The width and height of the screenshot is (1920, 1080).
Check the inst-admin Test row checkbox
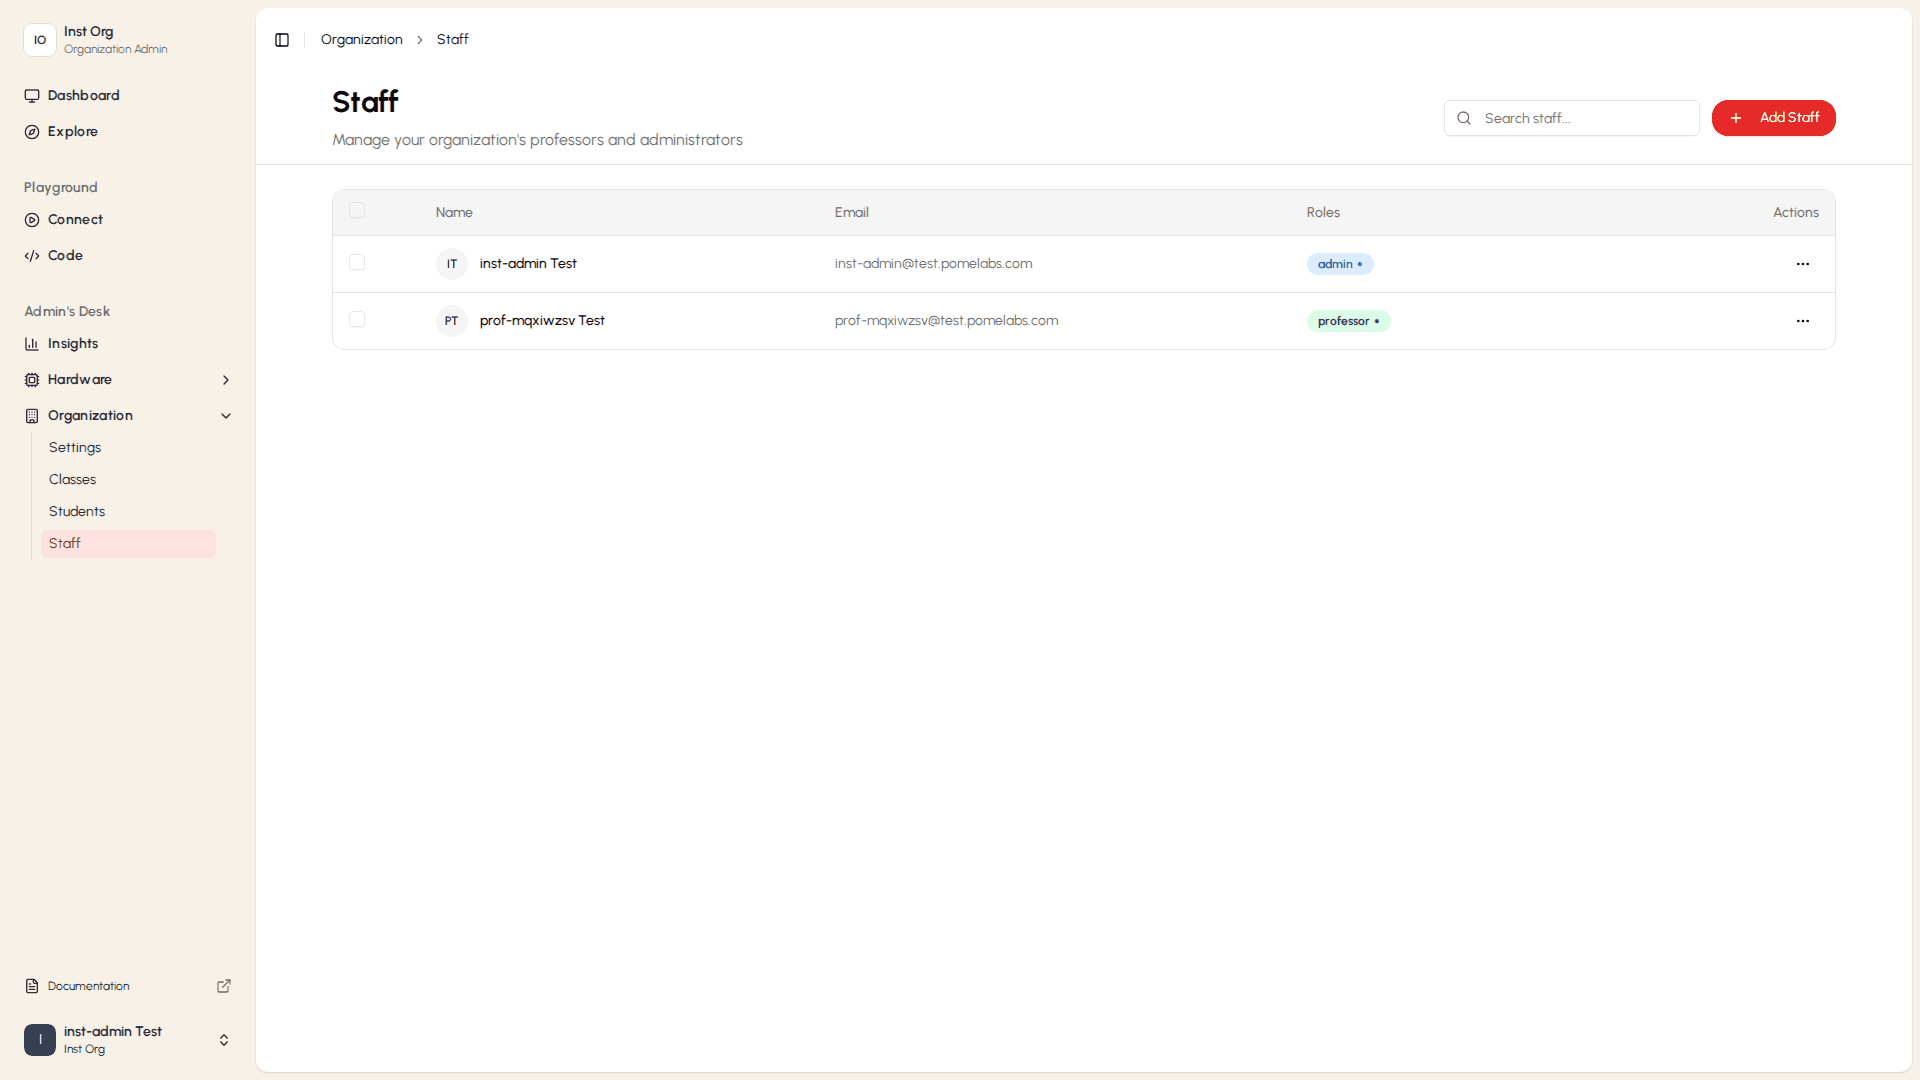(x=357, y=263)
